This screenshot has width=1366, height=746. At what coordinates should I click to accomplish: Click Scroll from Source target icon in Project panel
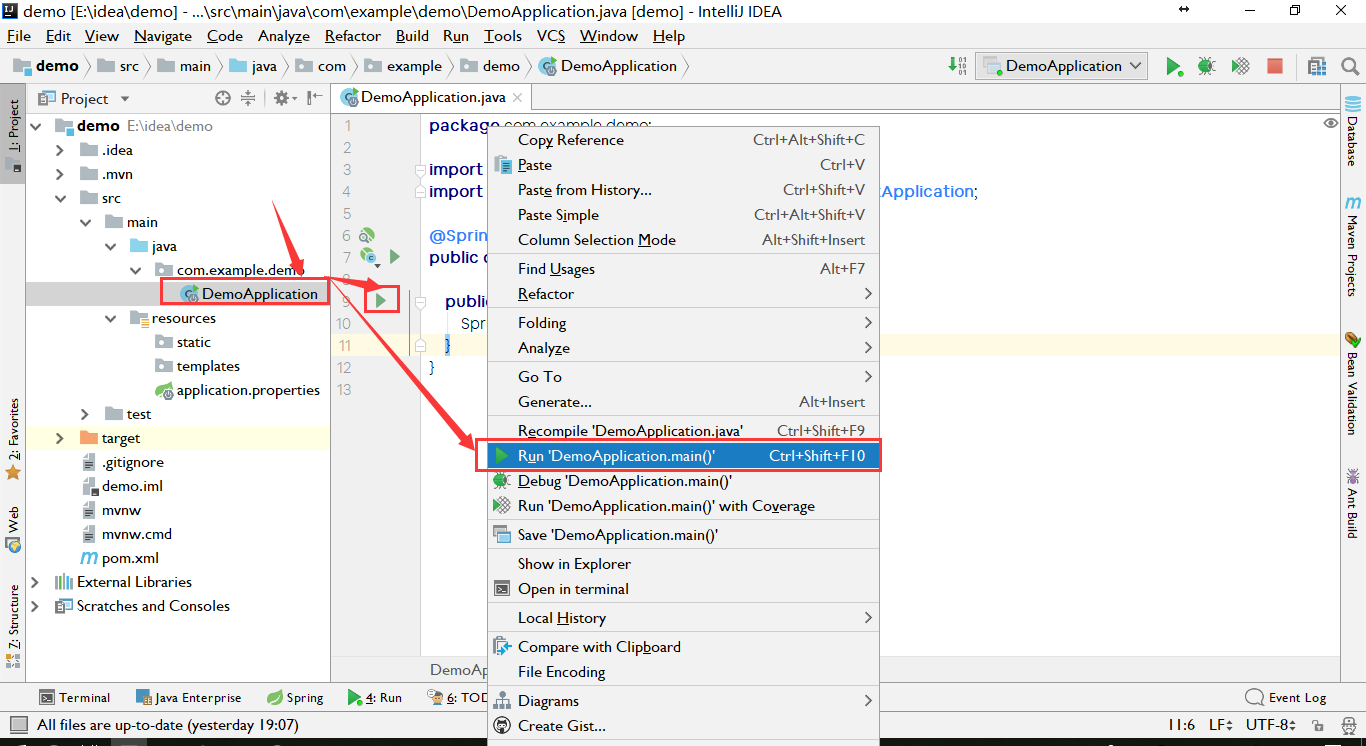coord(223,98)
